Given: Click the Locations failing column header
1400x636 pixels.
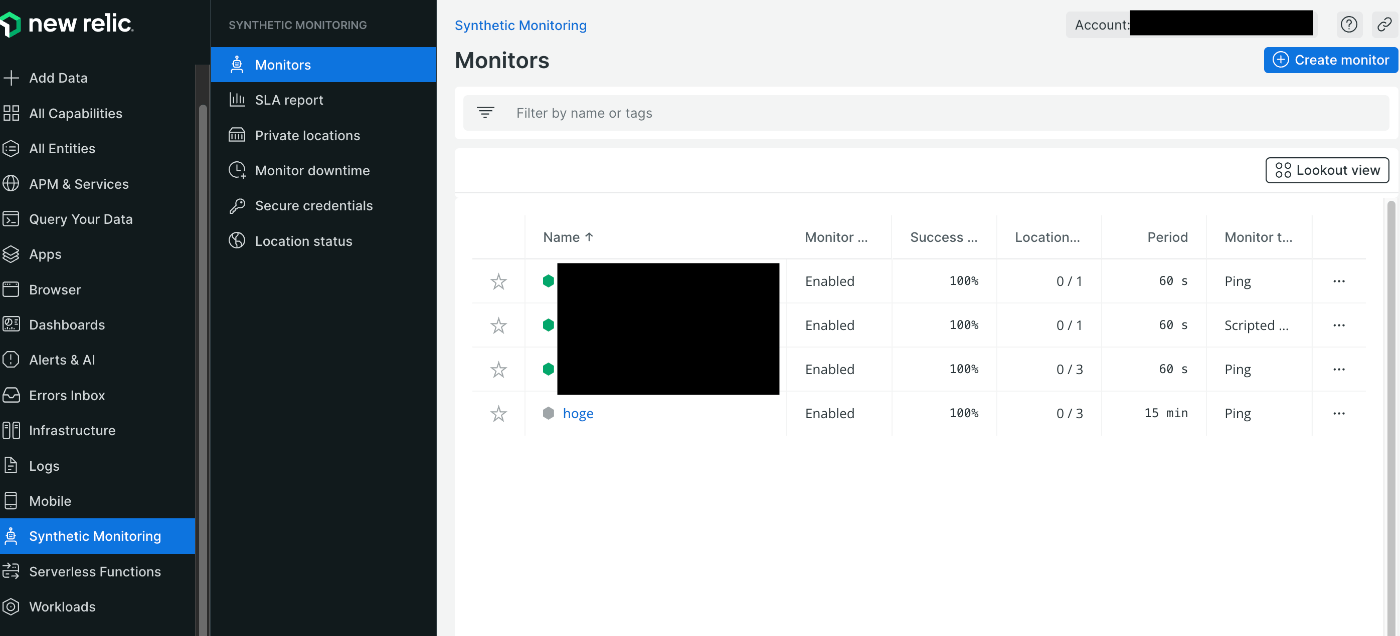Looking at the screenshot, I should (x=1047, y=237).
